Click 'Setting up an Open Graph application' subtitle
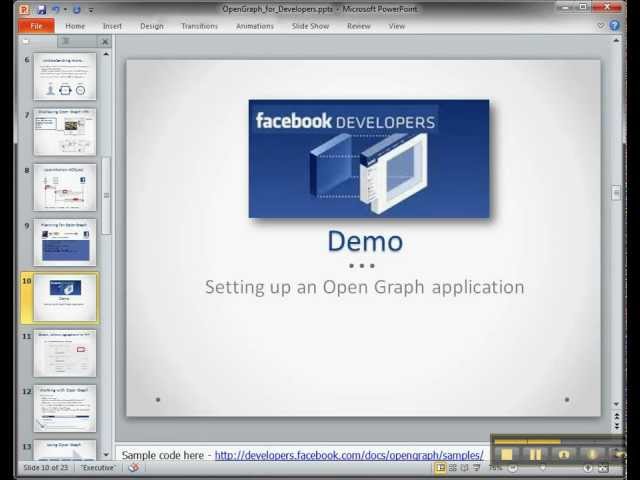Viewport: 640px width, 480px height. click(364, 287)
